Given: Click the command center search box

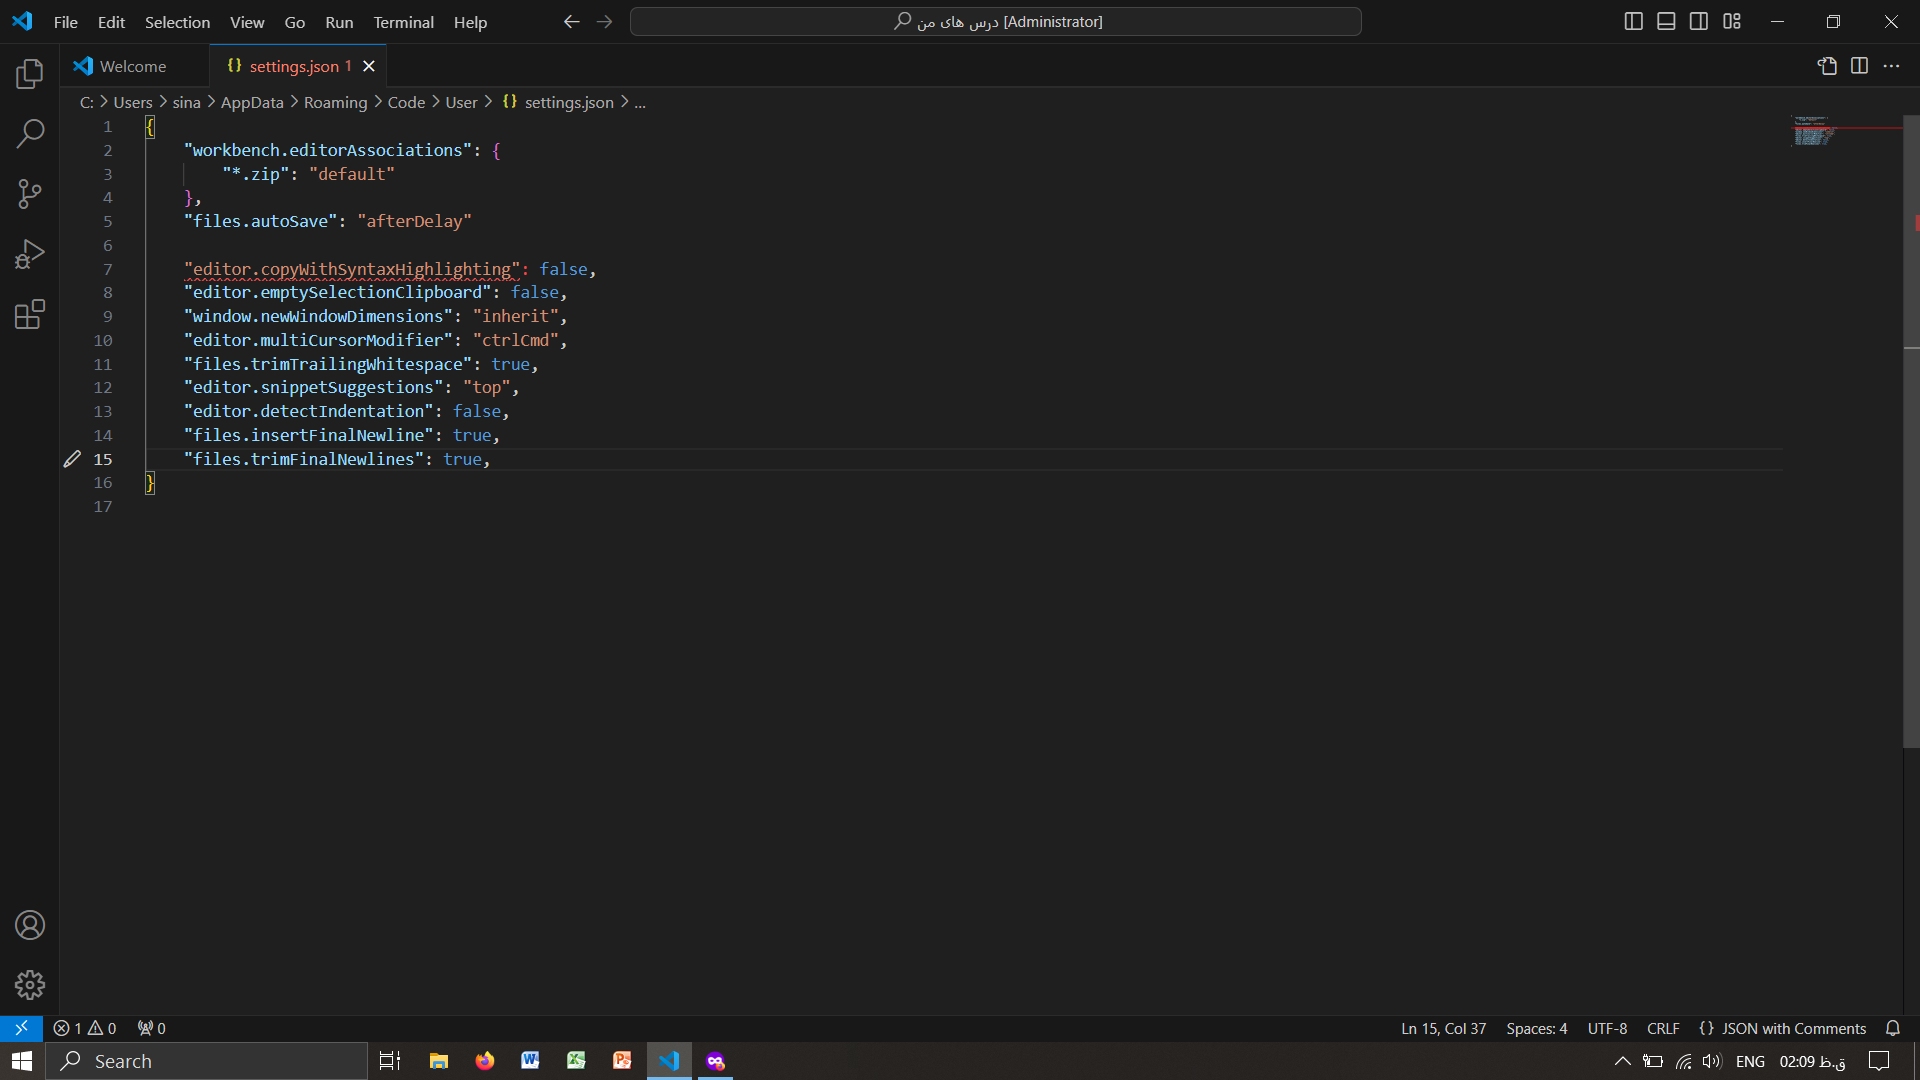Looking at the screenshot, I should [x=995, y=21].
